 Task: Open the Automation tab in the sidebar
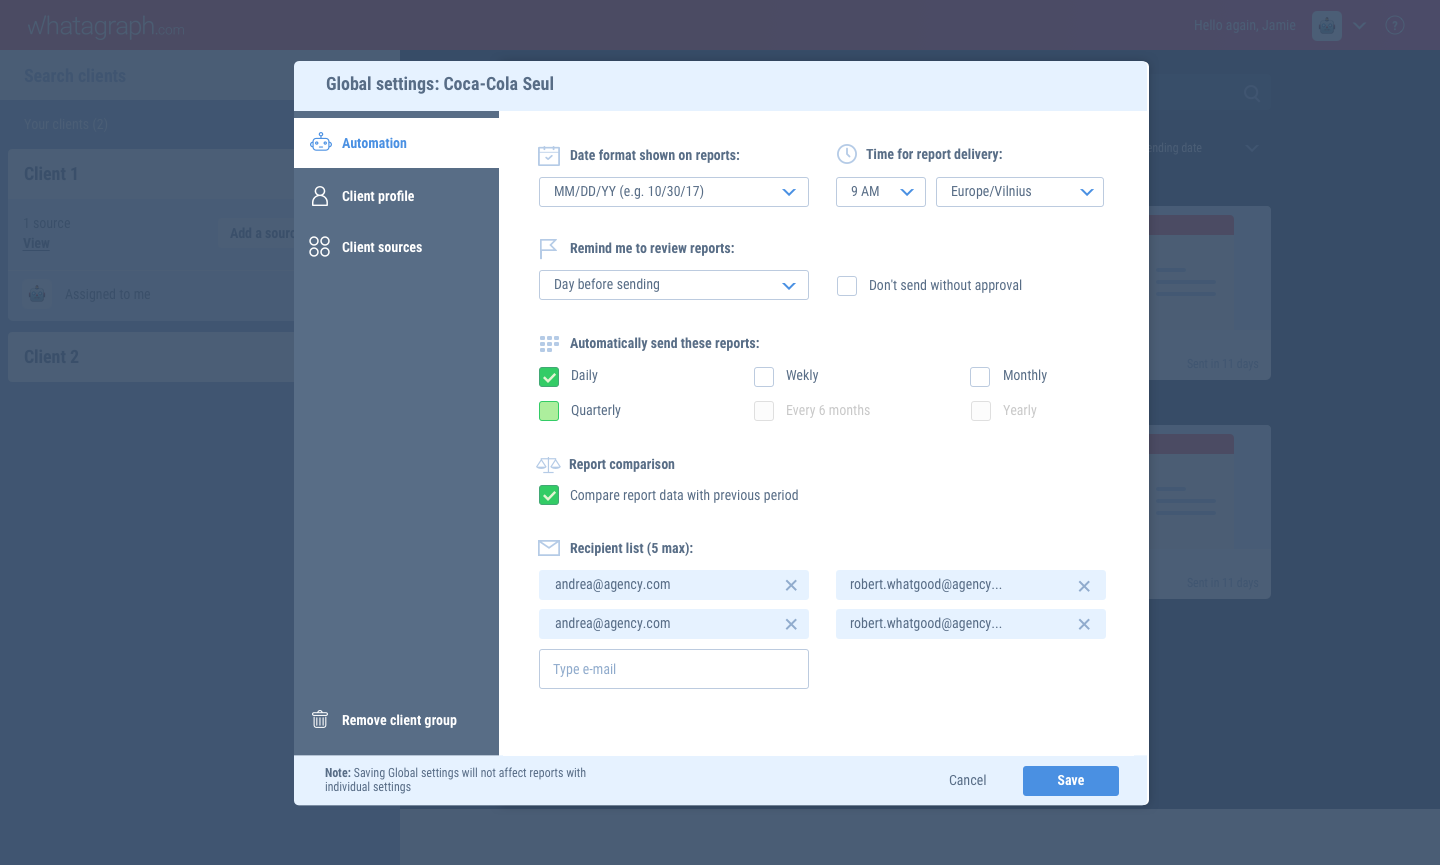pyautogui.click(x=396, y=143)
